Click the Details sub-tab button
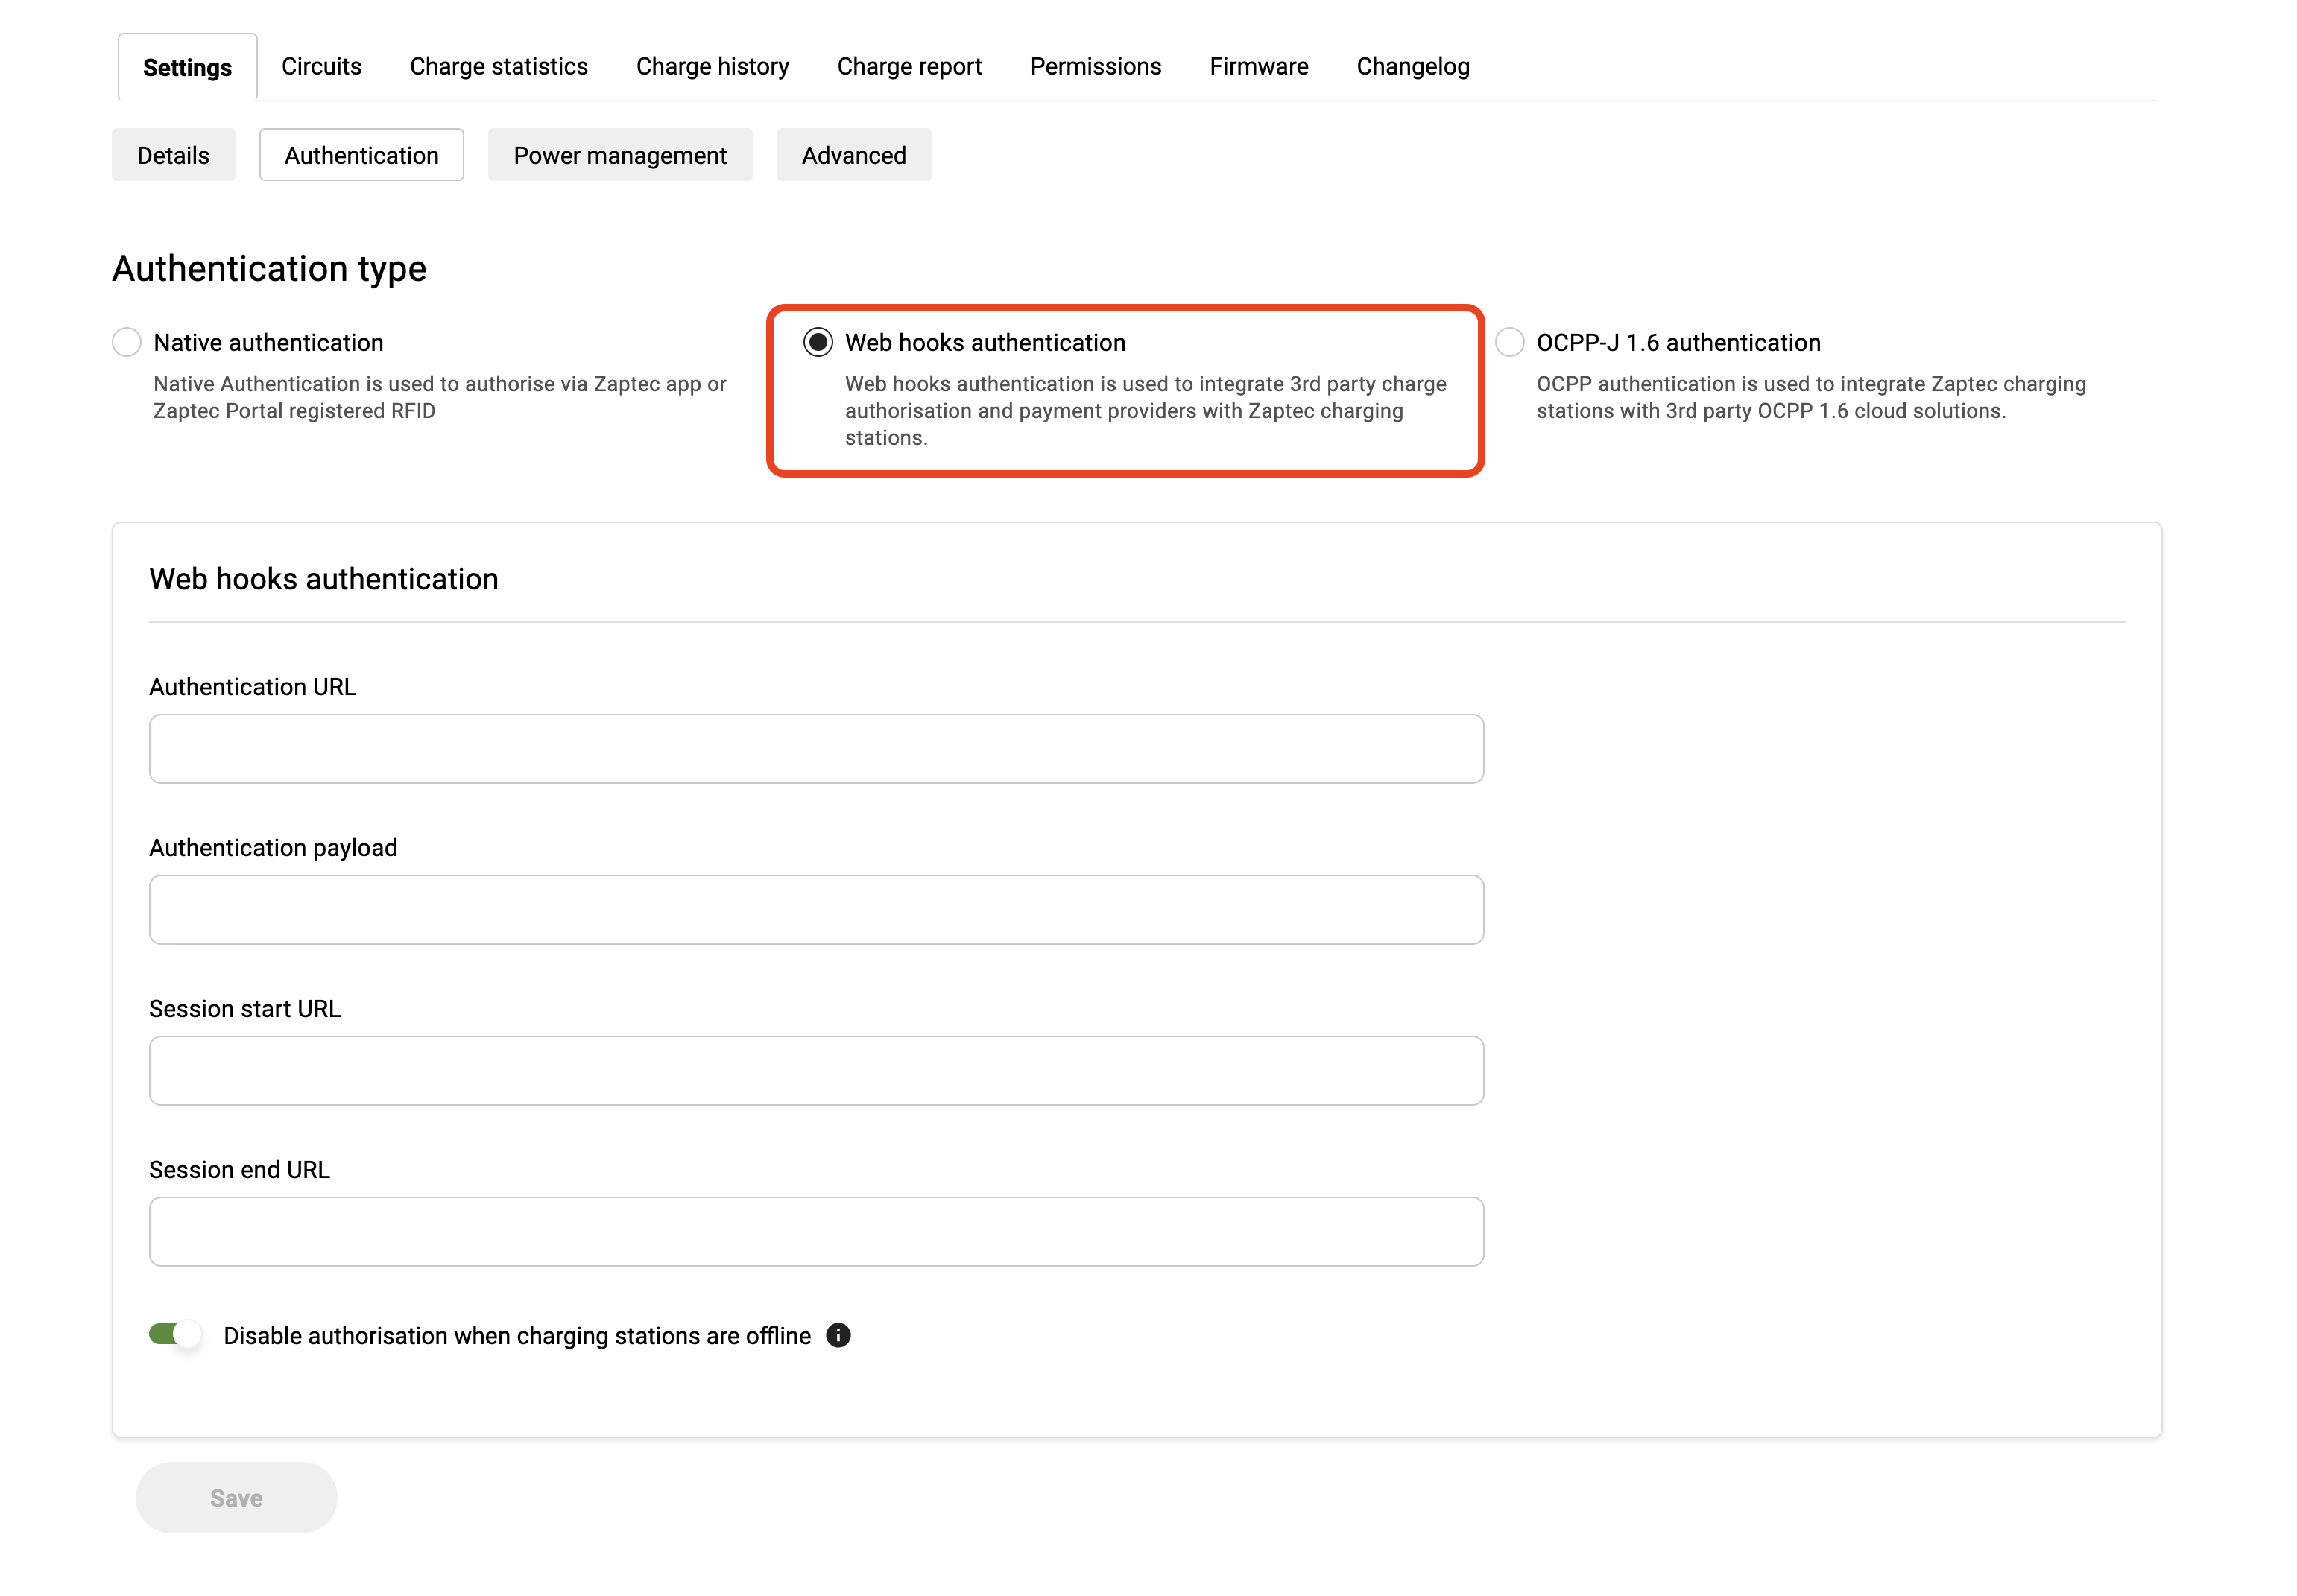Viewport: 2297px width, 1596px height. (x=173, y=155)
